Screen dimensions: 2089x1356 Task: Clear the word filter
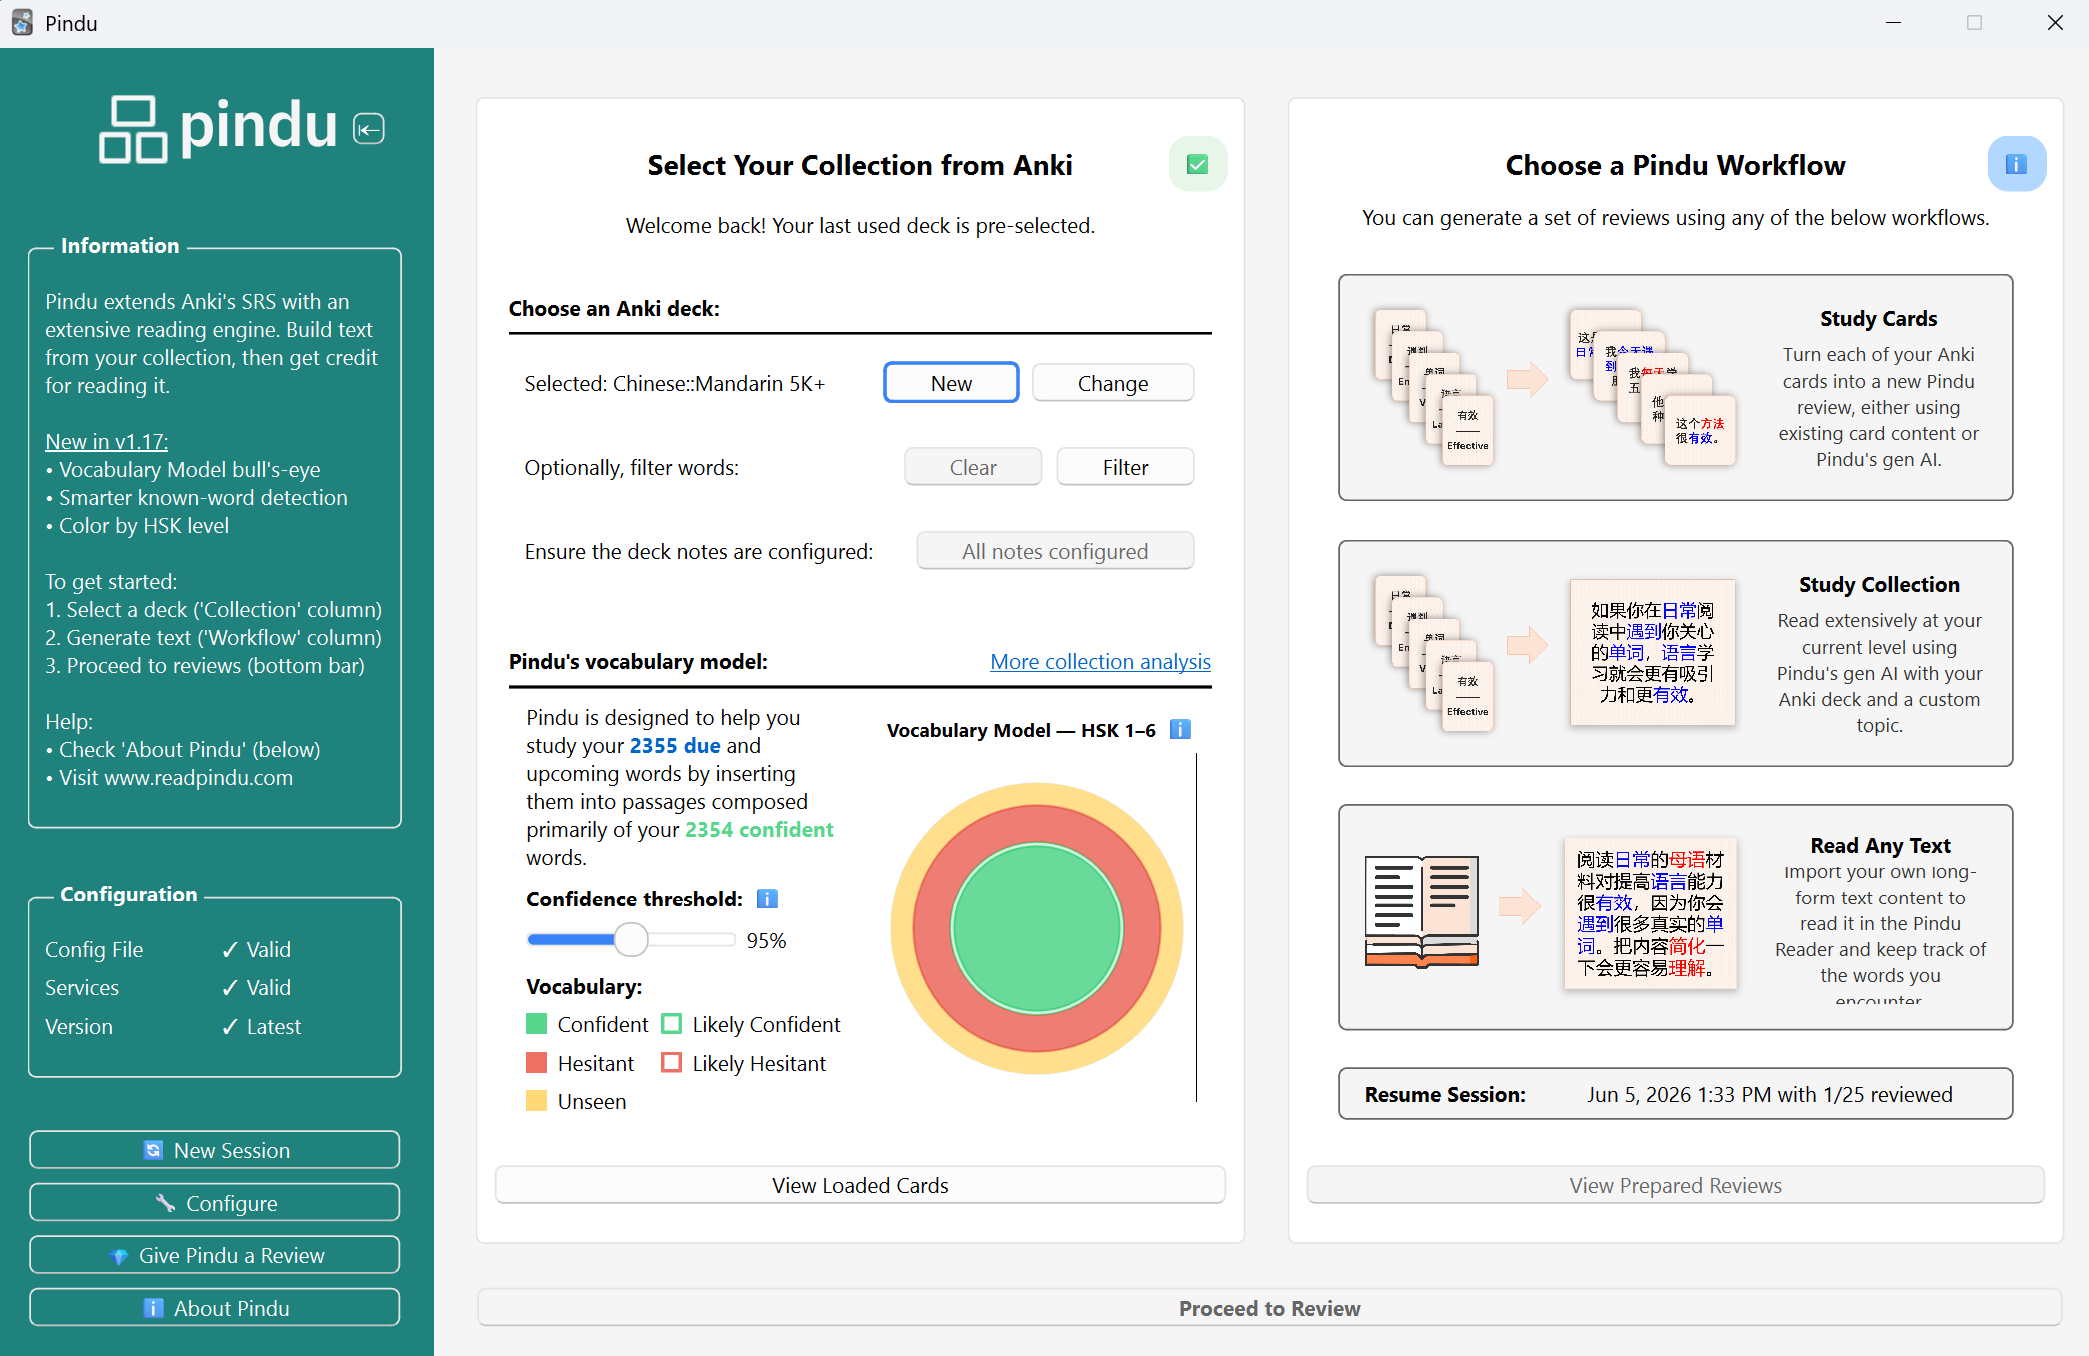tap(973, 467)
